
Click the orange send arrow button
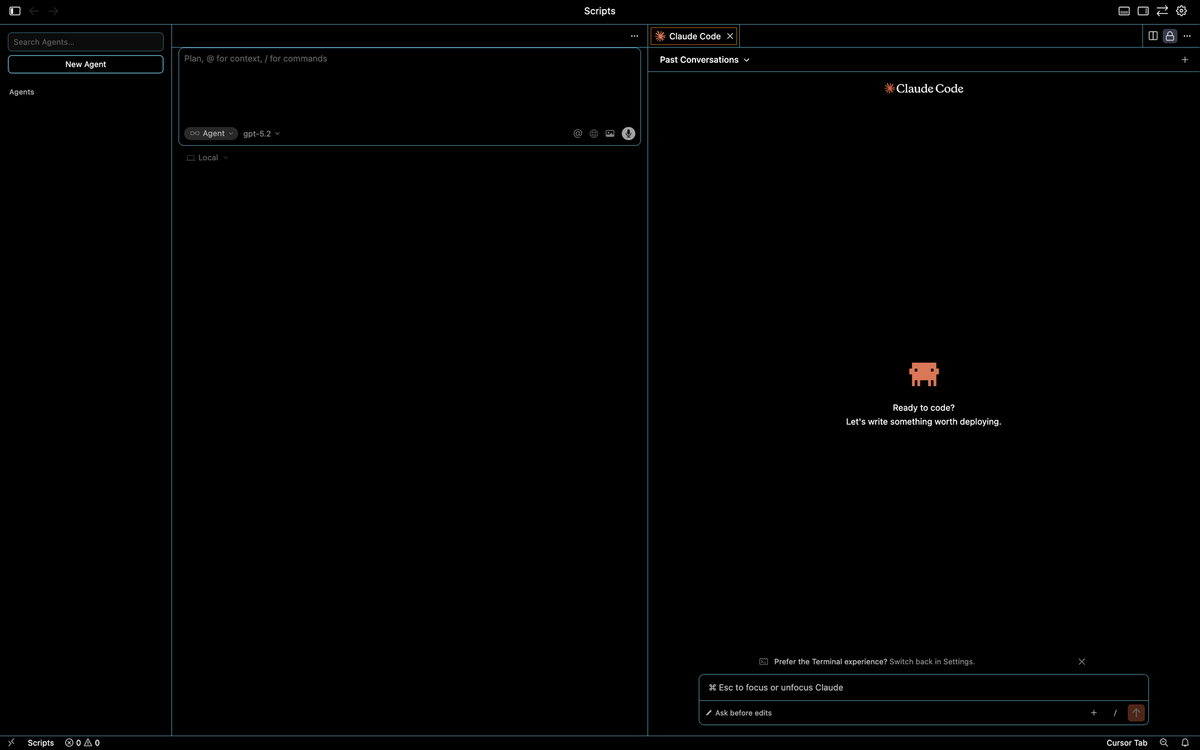(1136, 713)
